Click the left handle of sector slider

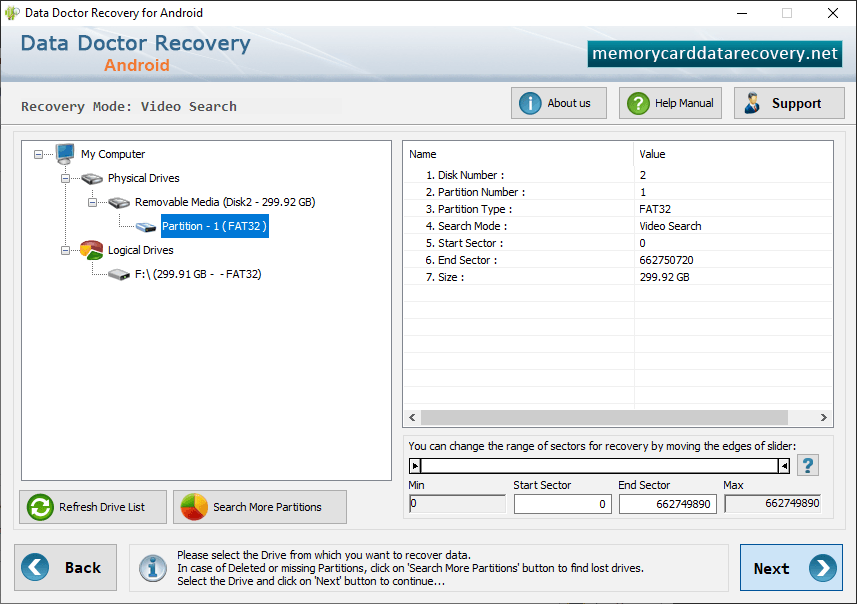pos(415,466)
